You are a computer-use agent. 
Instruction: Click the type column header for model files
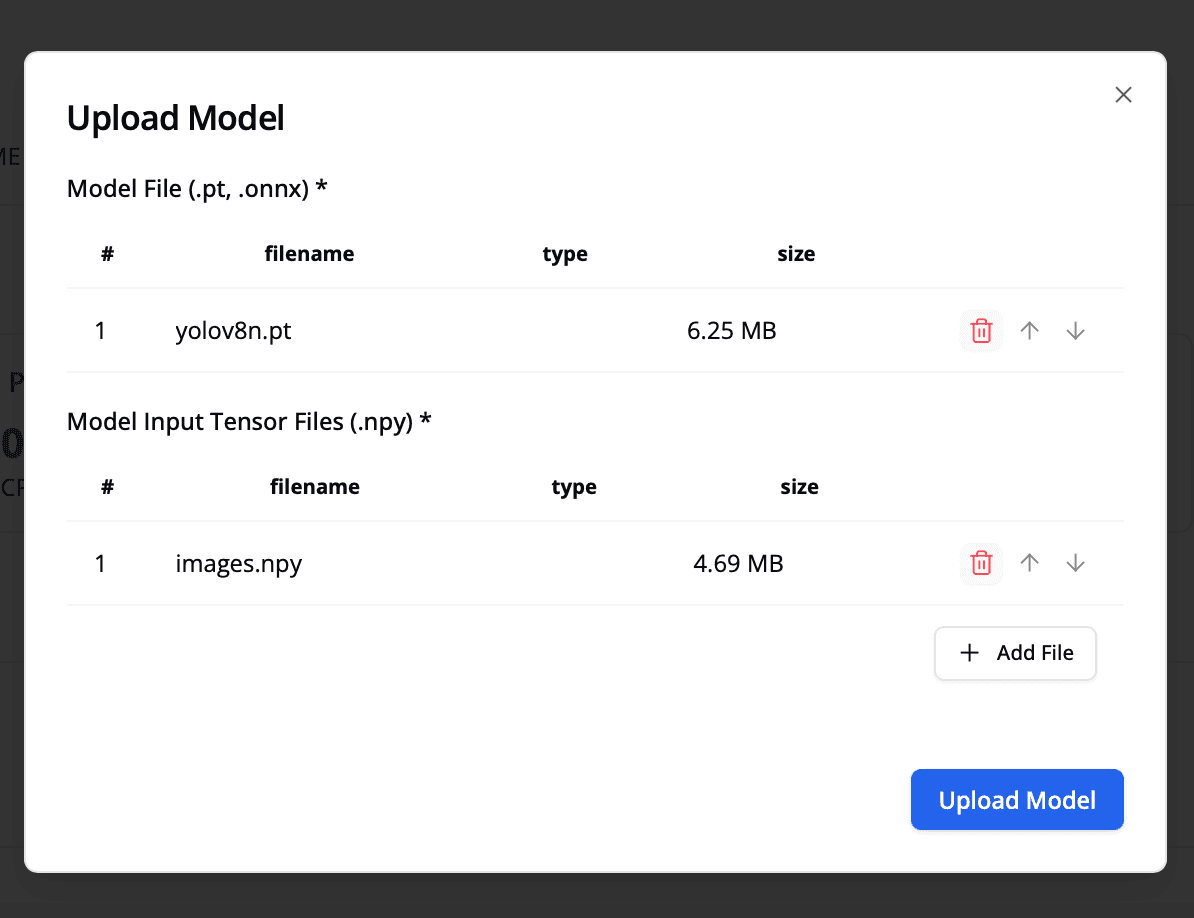[565, 253]
